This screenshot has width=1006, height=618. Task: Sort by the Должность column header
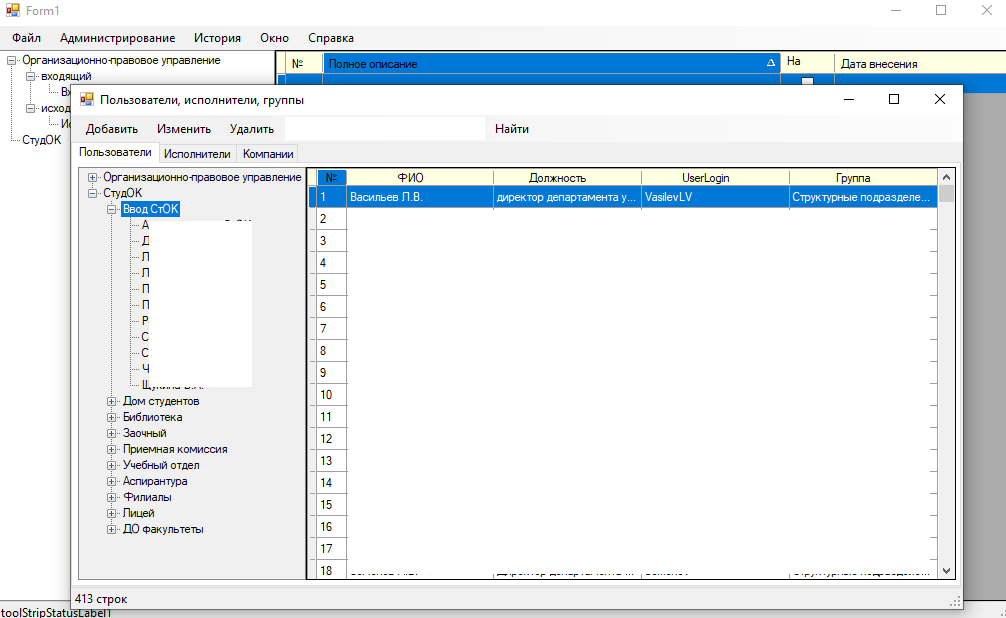pyautogui.click(x=567, y=178)
